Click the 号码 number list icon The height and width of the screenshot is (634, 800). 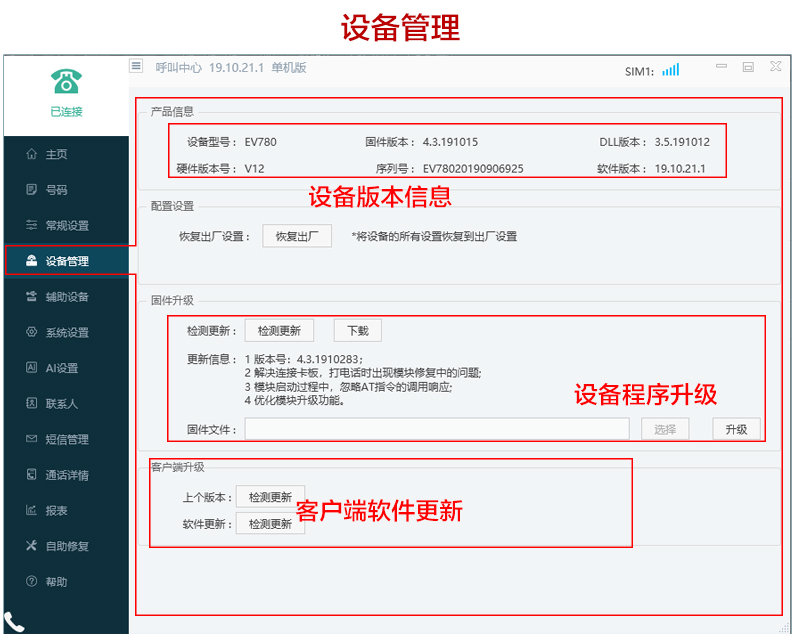click(32, 190)
